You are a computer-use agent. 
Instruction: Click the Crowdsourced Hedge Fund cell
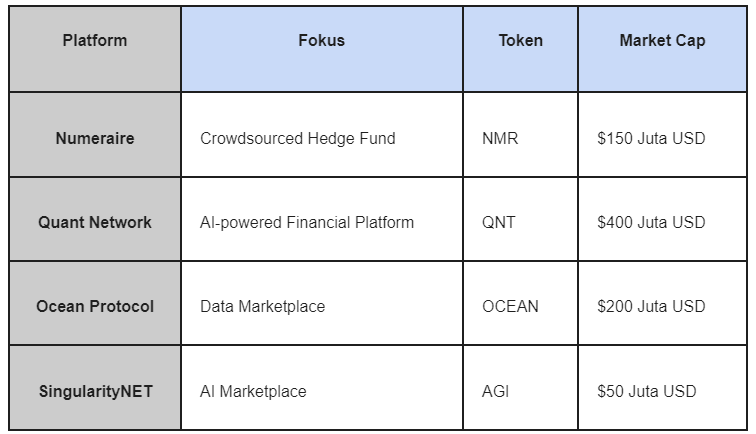tap(322, 135)
